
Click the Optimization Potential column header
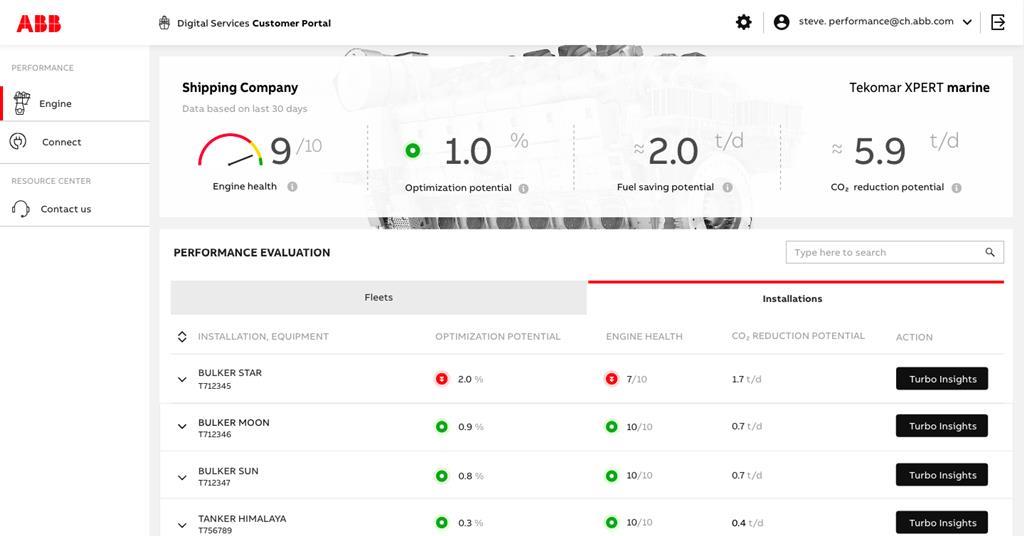498,336
